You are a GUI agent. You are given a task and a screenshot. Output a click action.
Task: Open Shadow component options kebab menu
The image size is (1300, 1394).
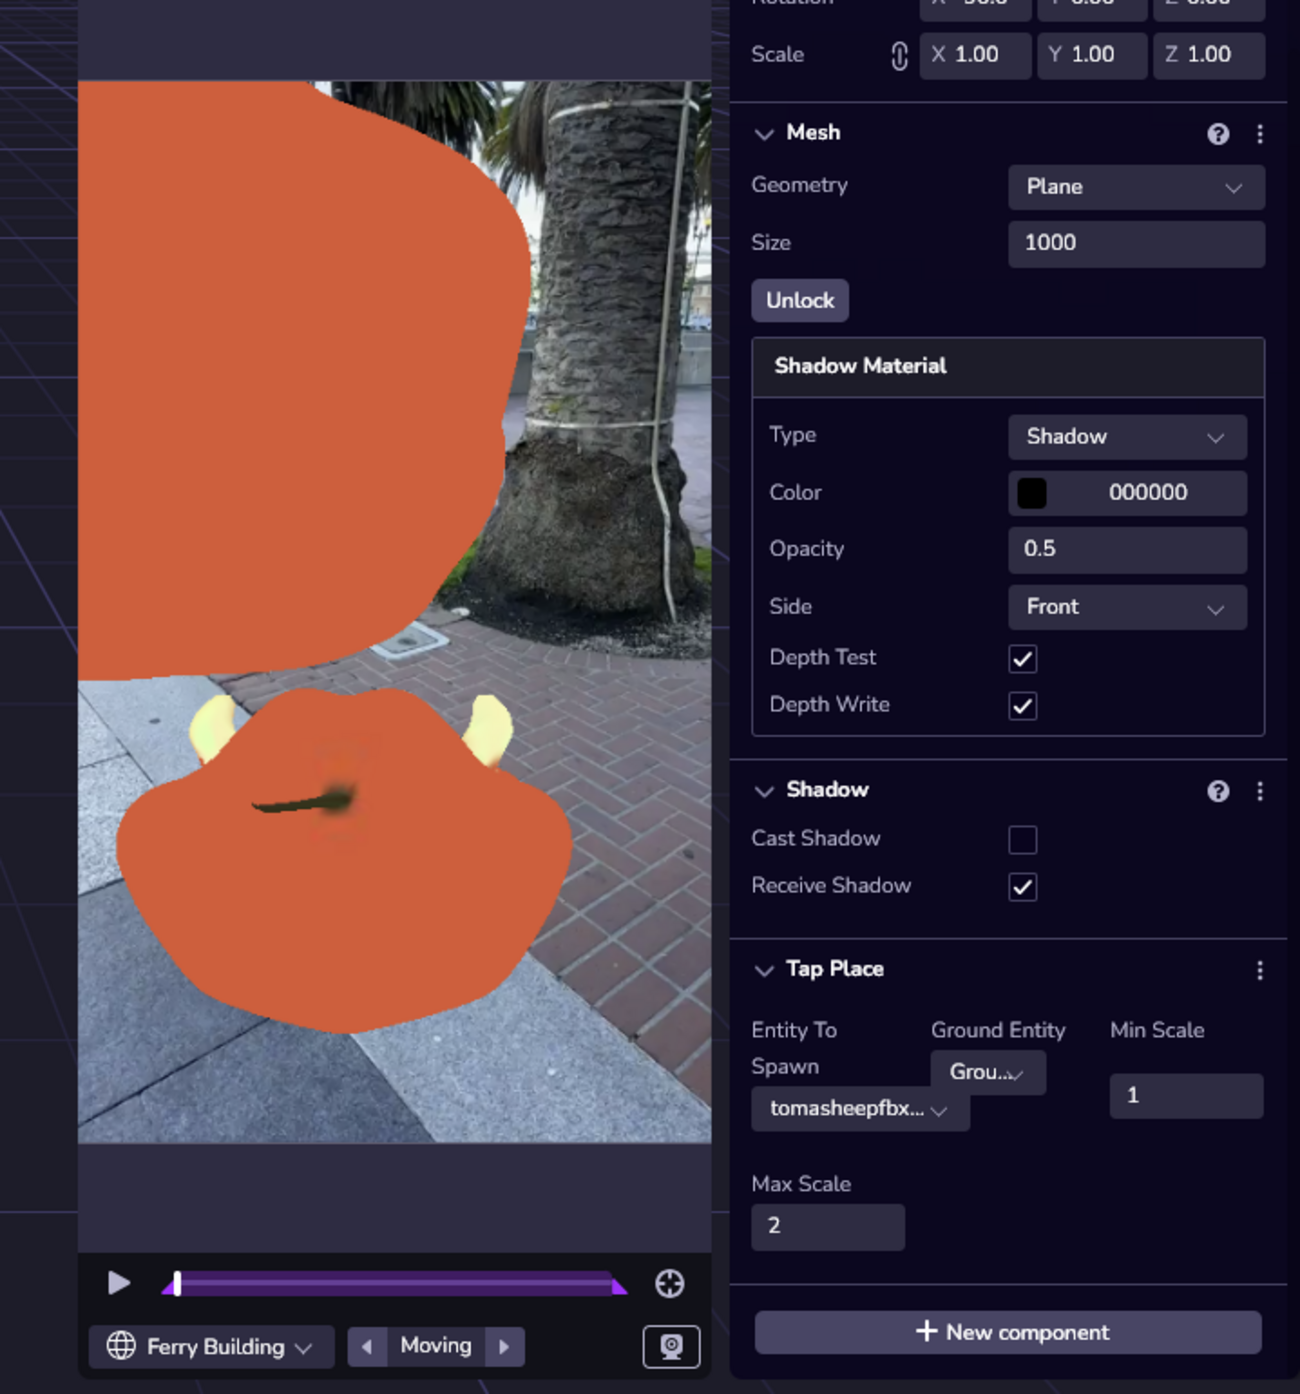coord(1260,791)
